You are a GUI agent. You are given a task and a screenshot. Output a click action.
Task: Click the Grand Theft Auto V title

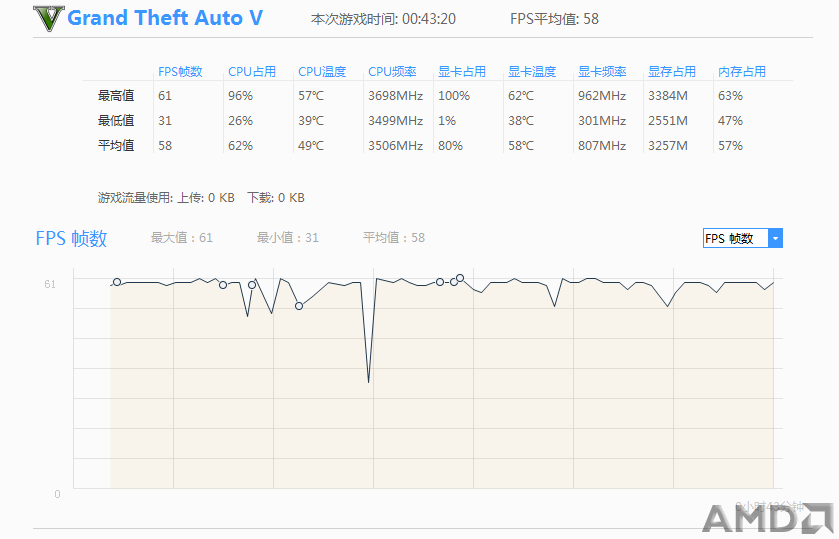[x=165, y=18]
